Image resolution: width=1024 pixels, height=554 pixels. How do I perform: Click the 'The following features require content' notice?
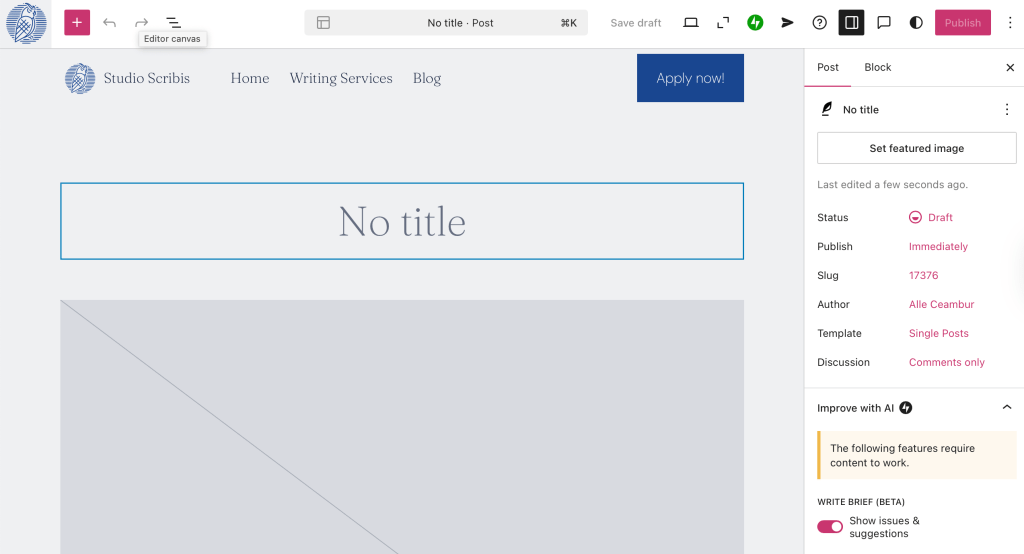tap(916, 455)
